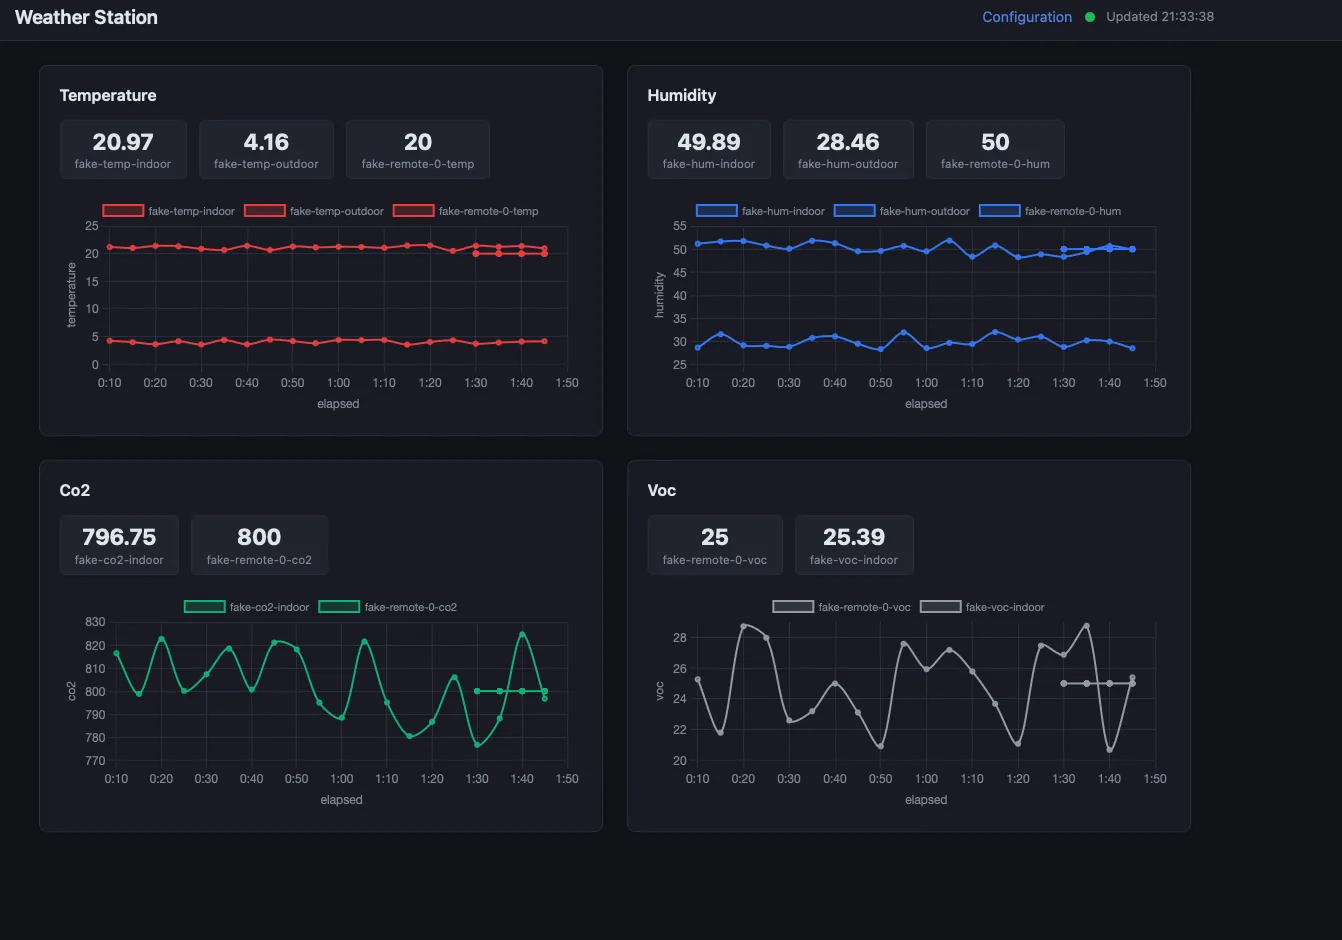Click the 55 tick on the Humidity chart axis
The image size is (1342, 940).
(x=680, y=226)
